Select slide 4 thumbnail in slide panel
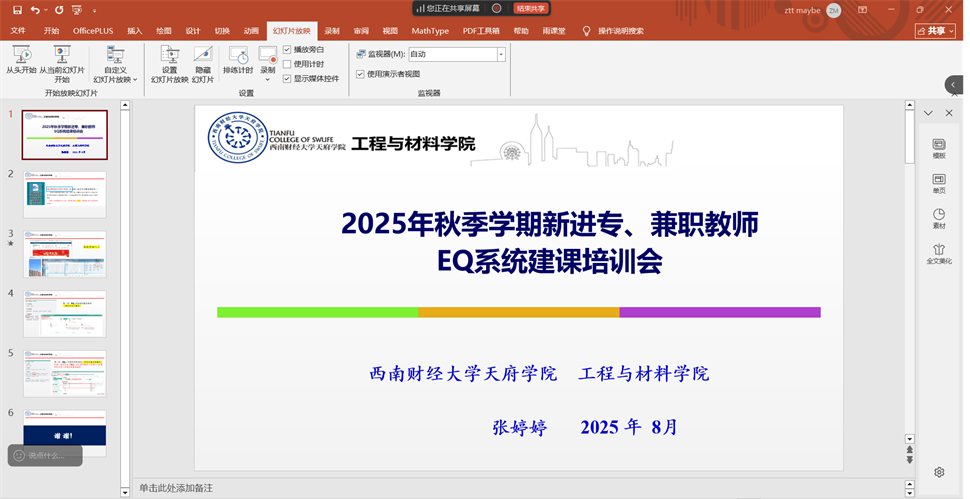Image resolution: width=970 pixels, height=499 pixels. 64,314
